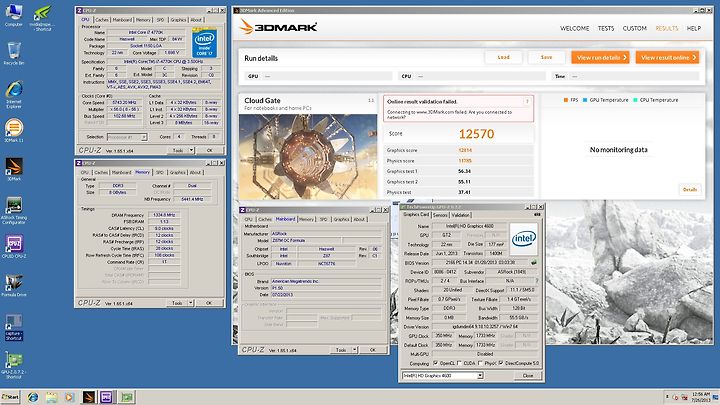Launch Internet Explorer from the desktop
Viewport: 720px width, 405px height.
tap(14, 94)
